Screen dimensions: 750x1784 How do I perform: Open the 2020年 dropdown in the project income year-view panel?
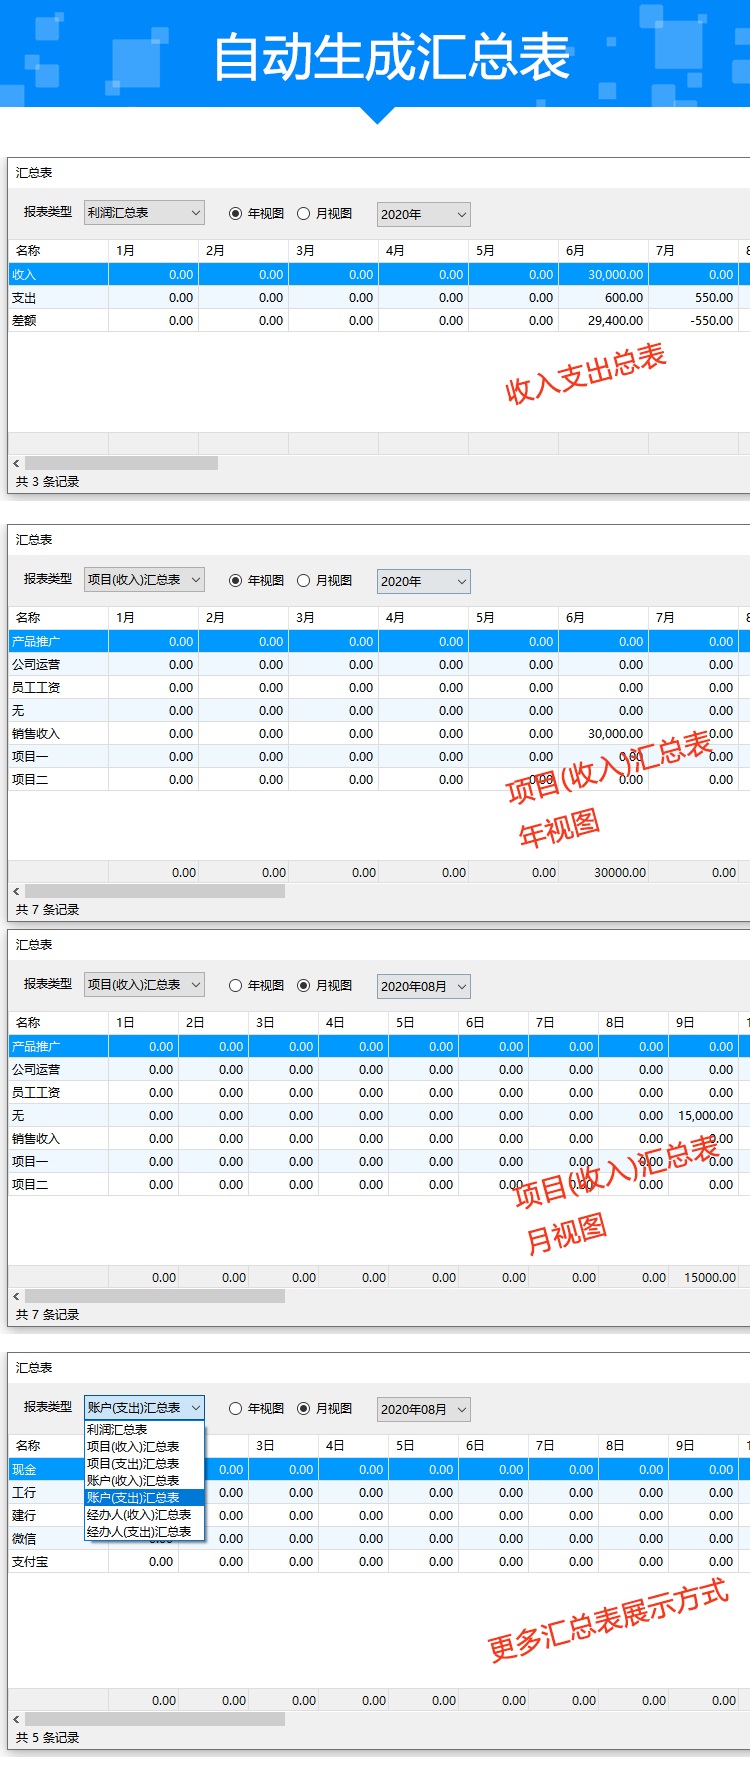423,581
